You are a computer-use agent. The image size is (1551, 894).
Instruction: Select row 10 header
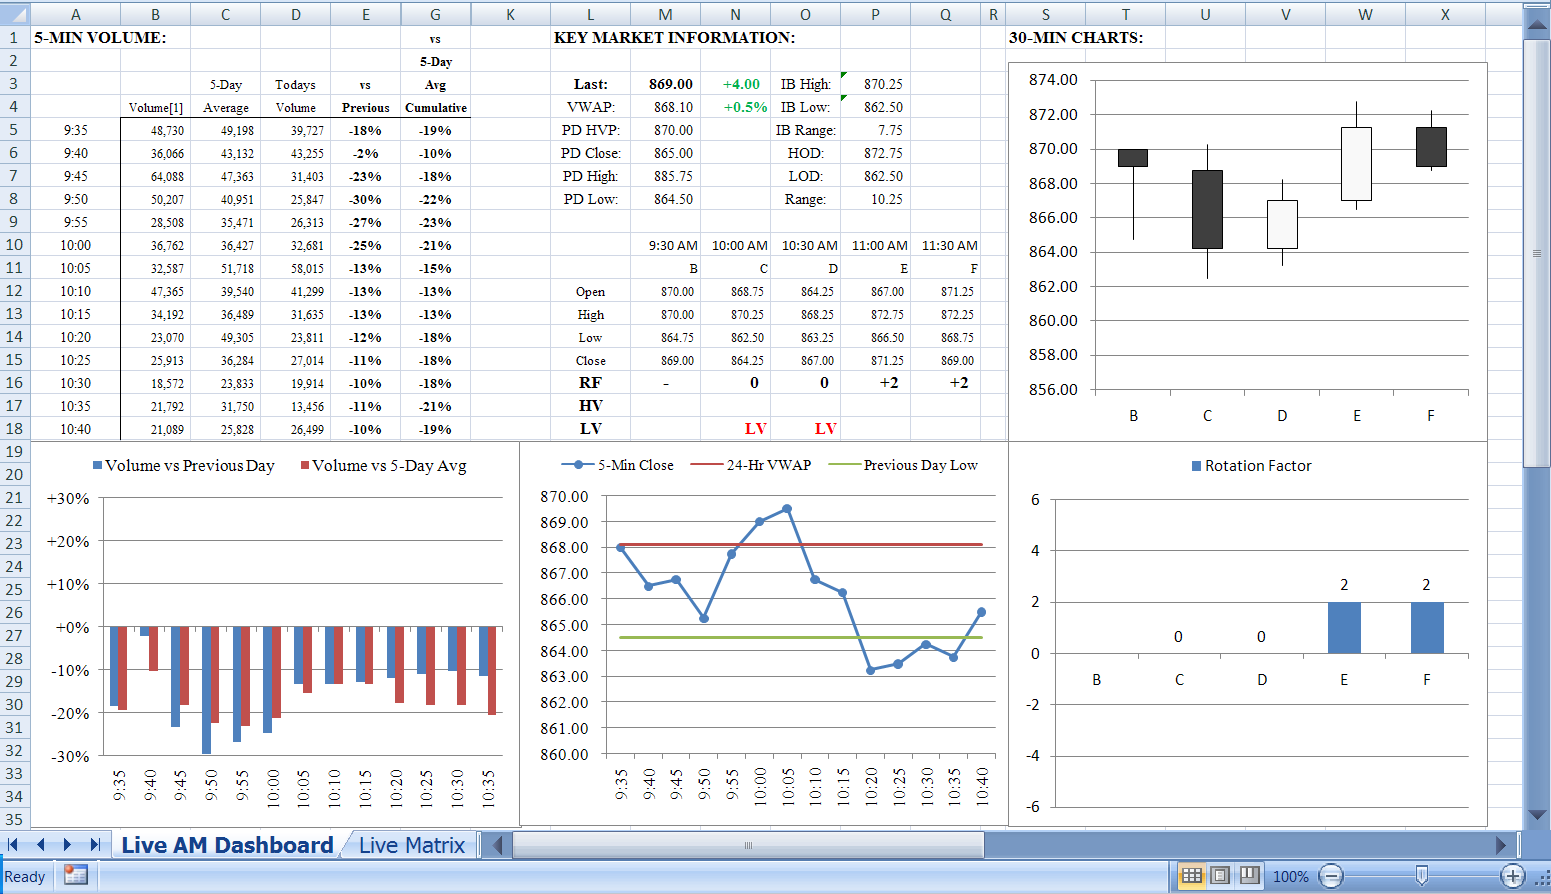tap(14, 244)
